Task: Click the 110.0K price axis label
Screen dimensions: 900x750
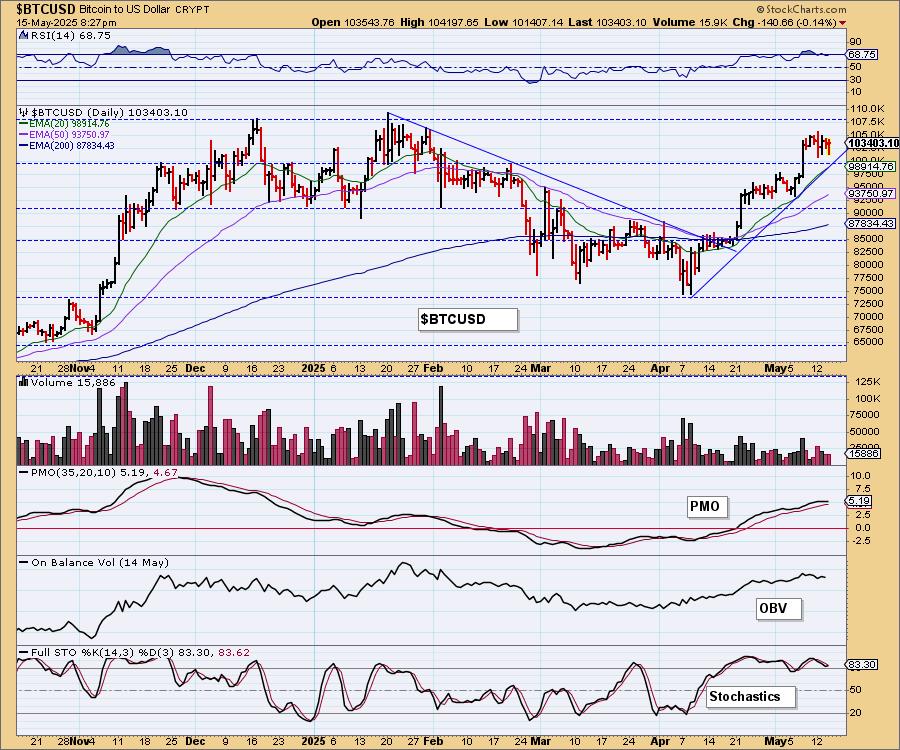Action: (867, 108)
